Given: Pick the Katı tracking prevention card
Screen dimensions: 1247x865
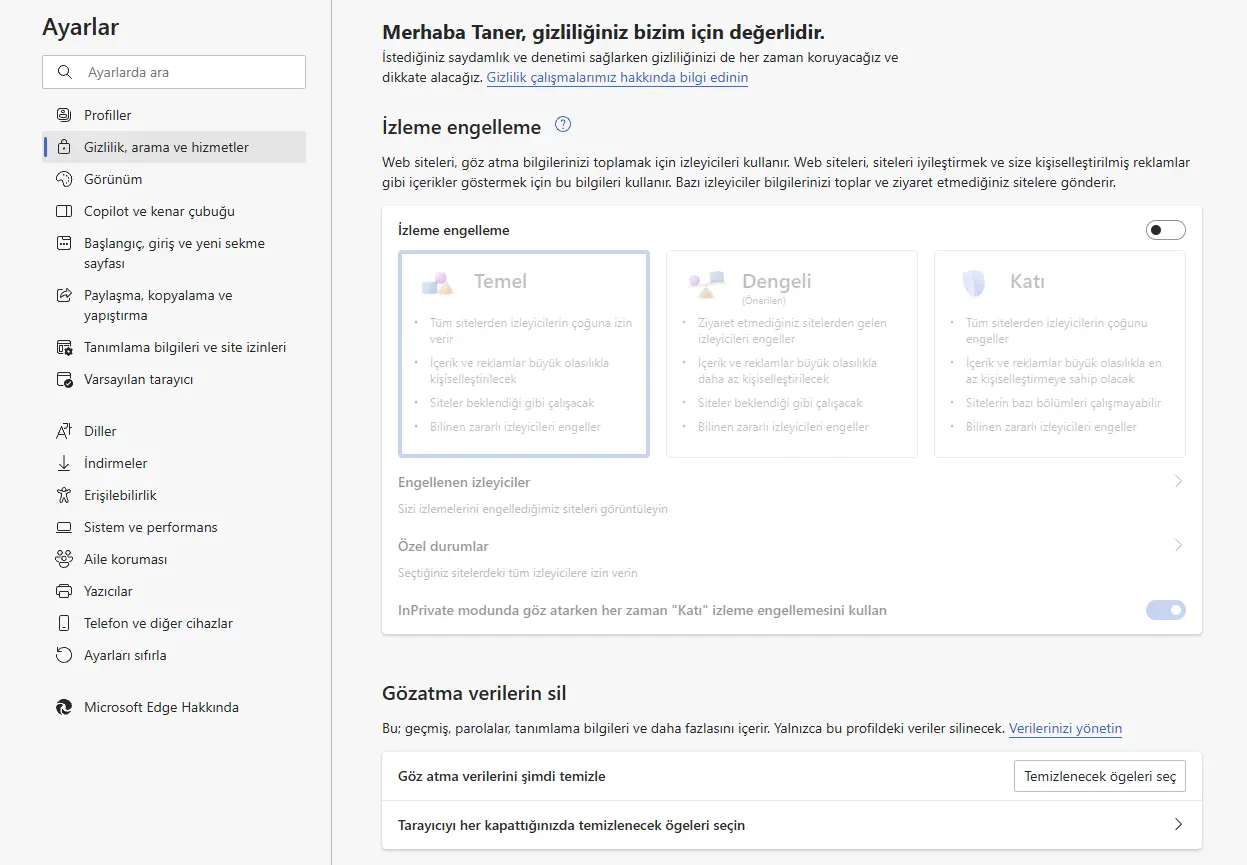Looking at the screenshot, I should [1060, 354].
